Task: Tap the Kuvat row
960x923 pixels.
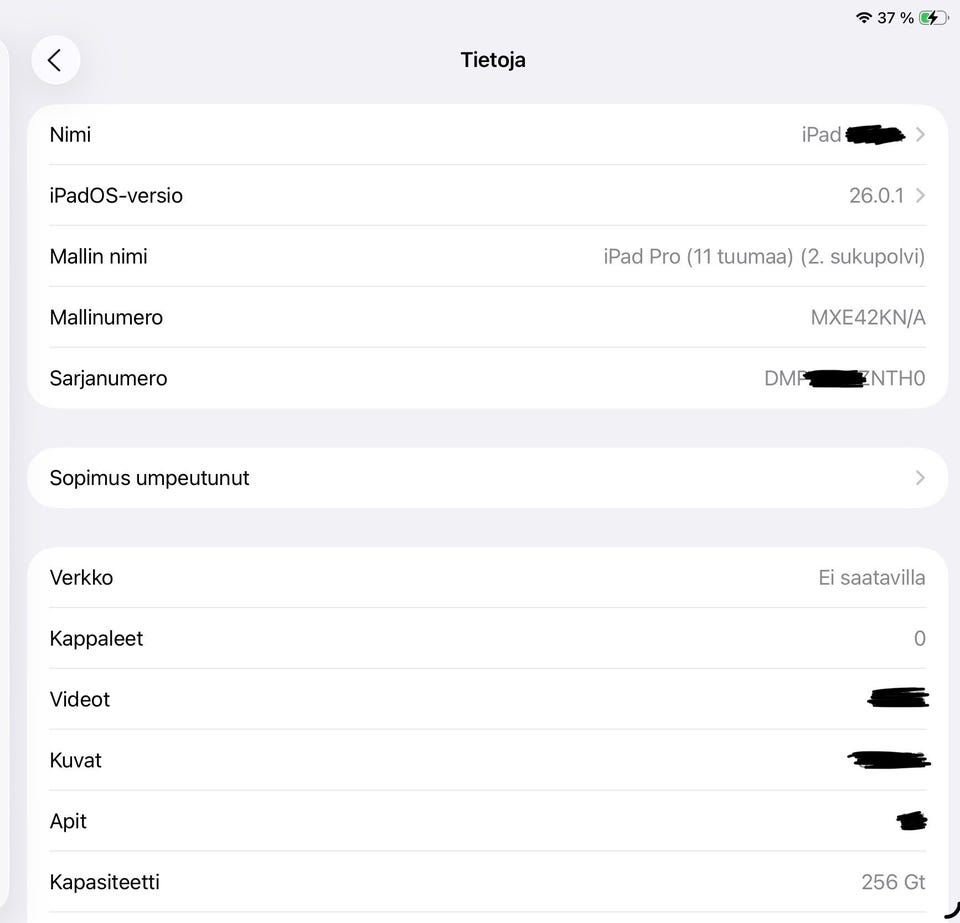Action: coord(487,761)
